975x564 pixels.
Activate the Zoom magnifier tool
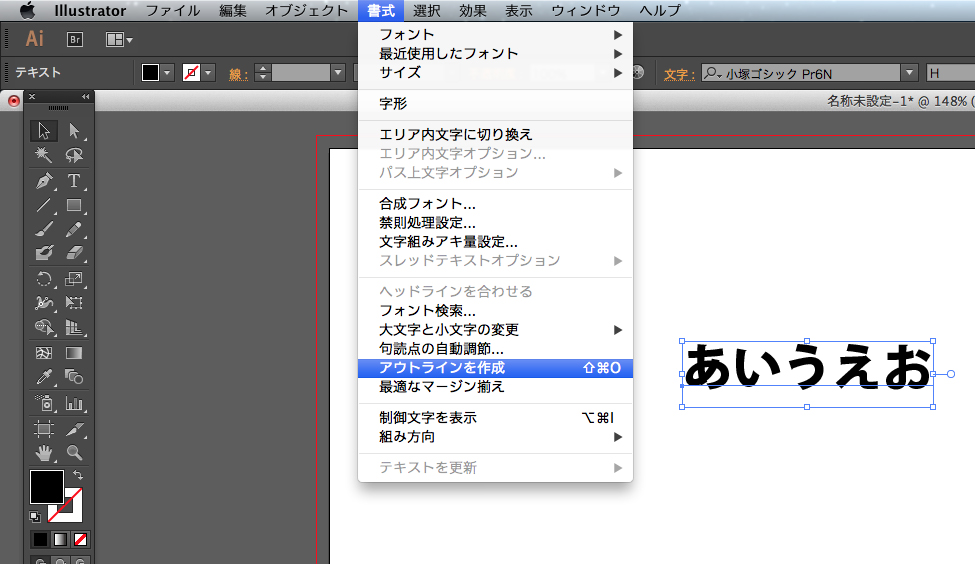[x=74, y=453]
